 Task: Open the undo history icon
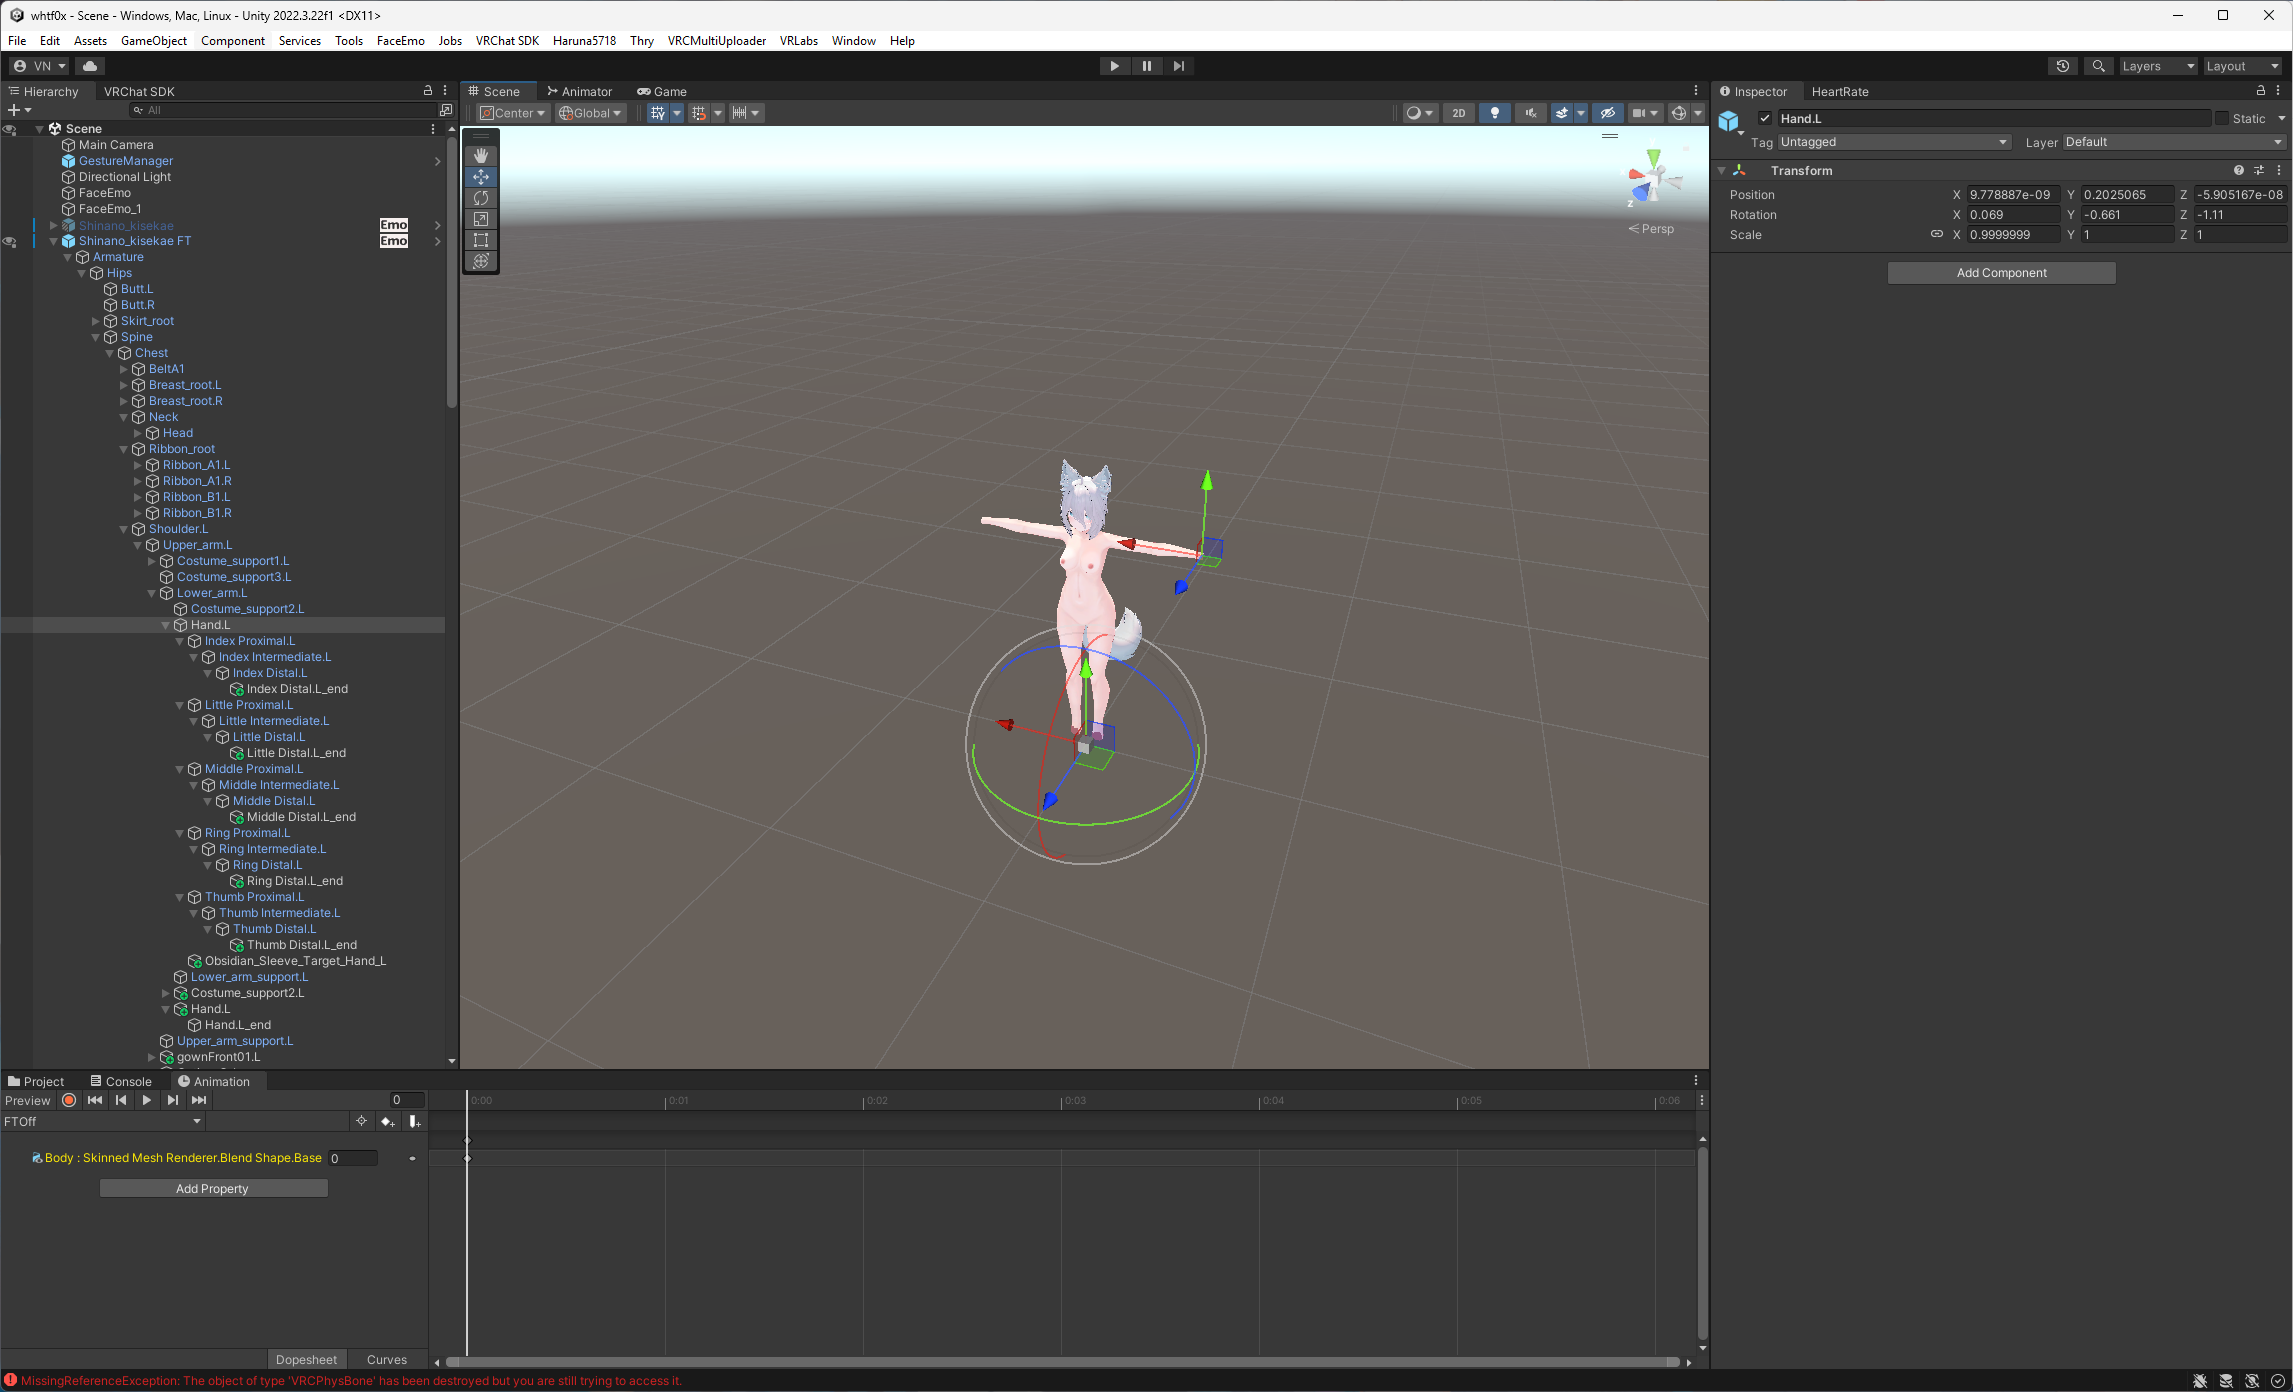(x=2062, y=66)
